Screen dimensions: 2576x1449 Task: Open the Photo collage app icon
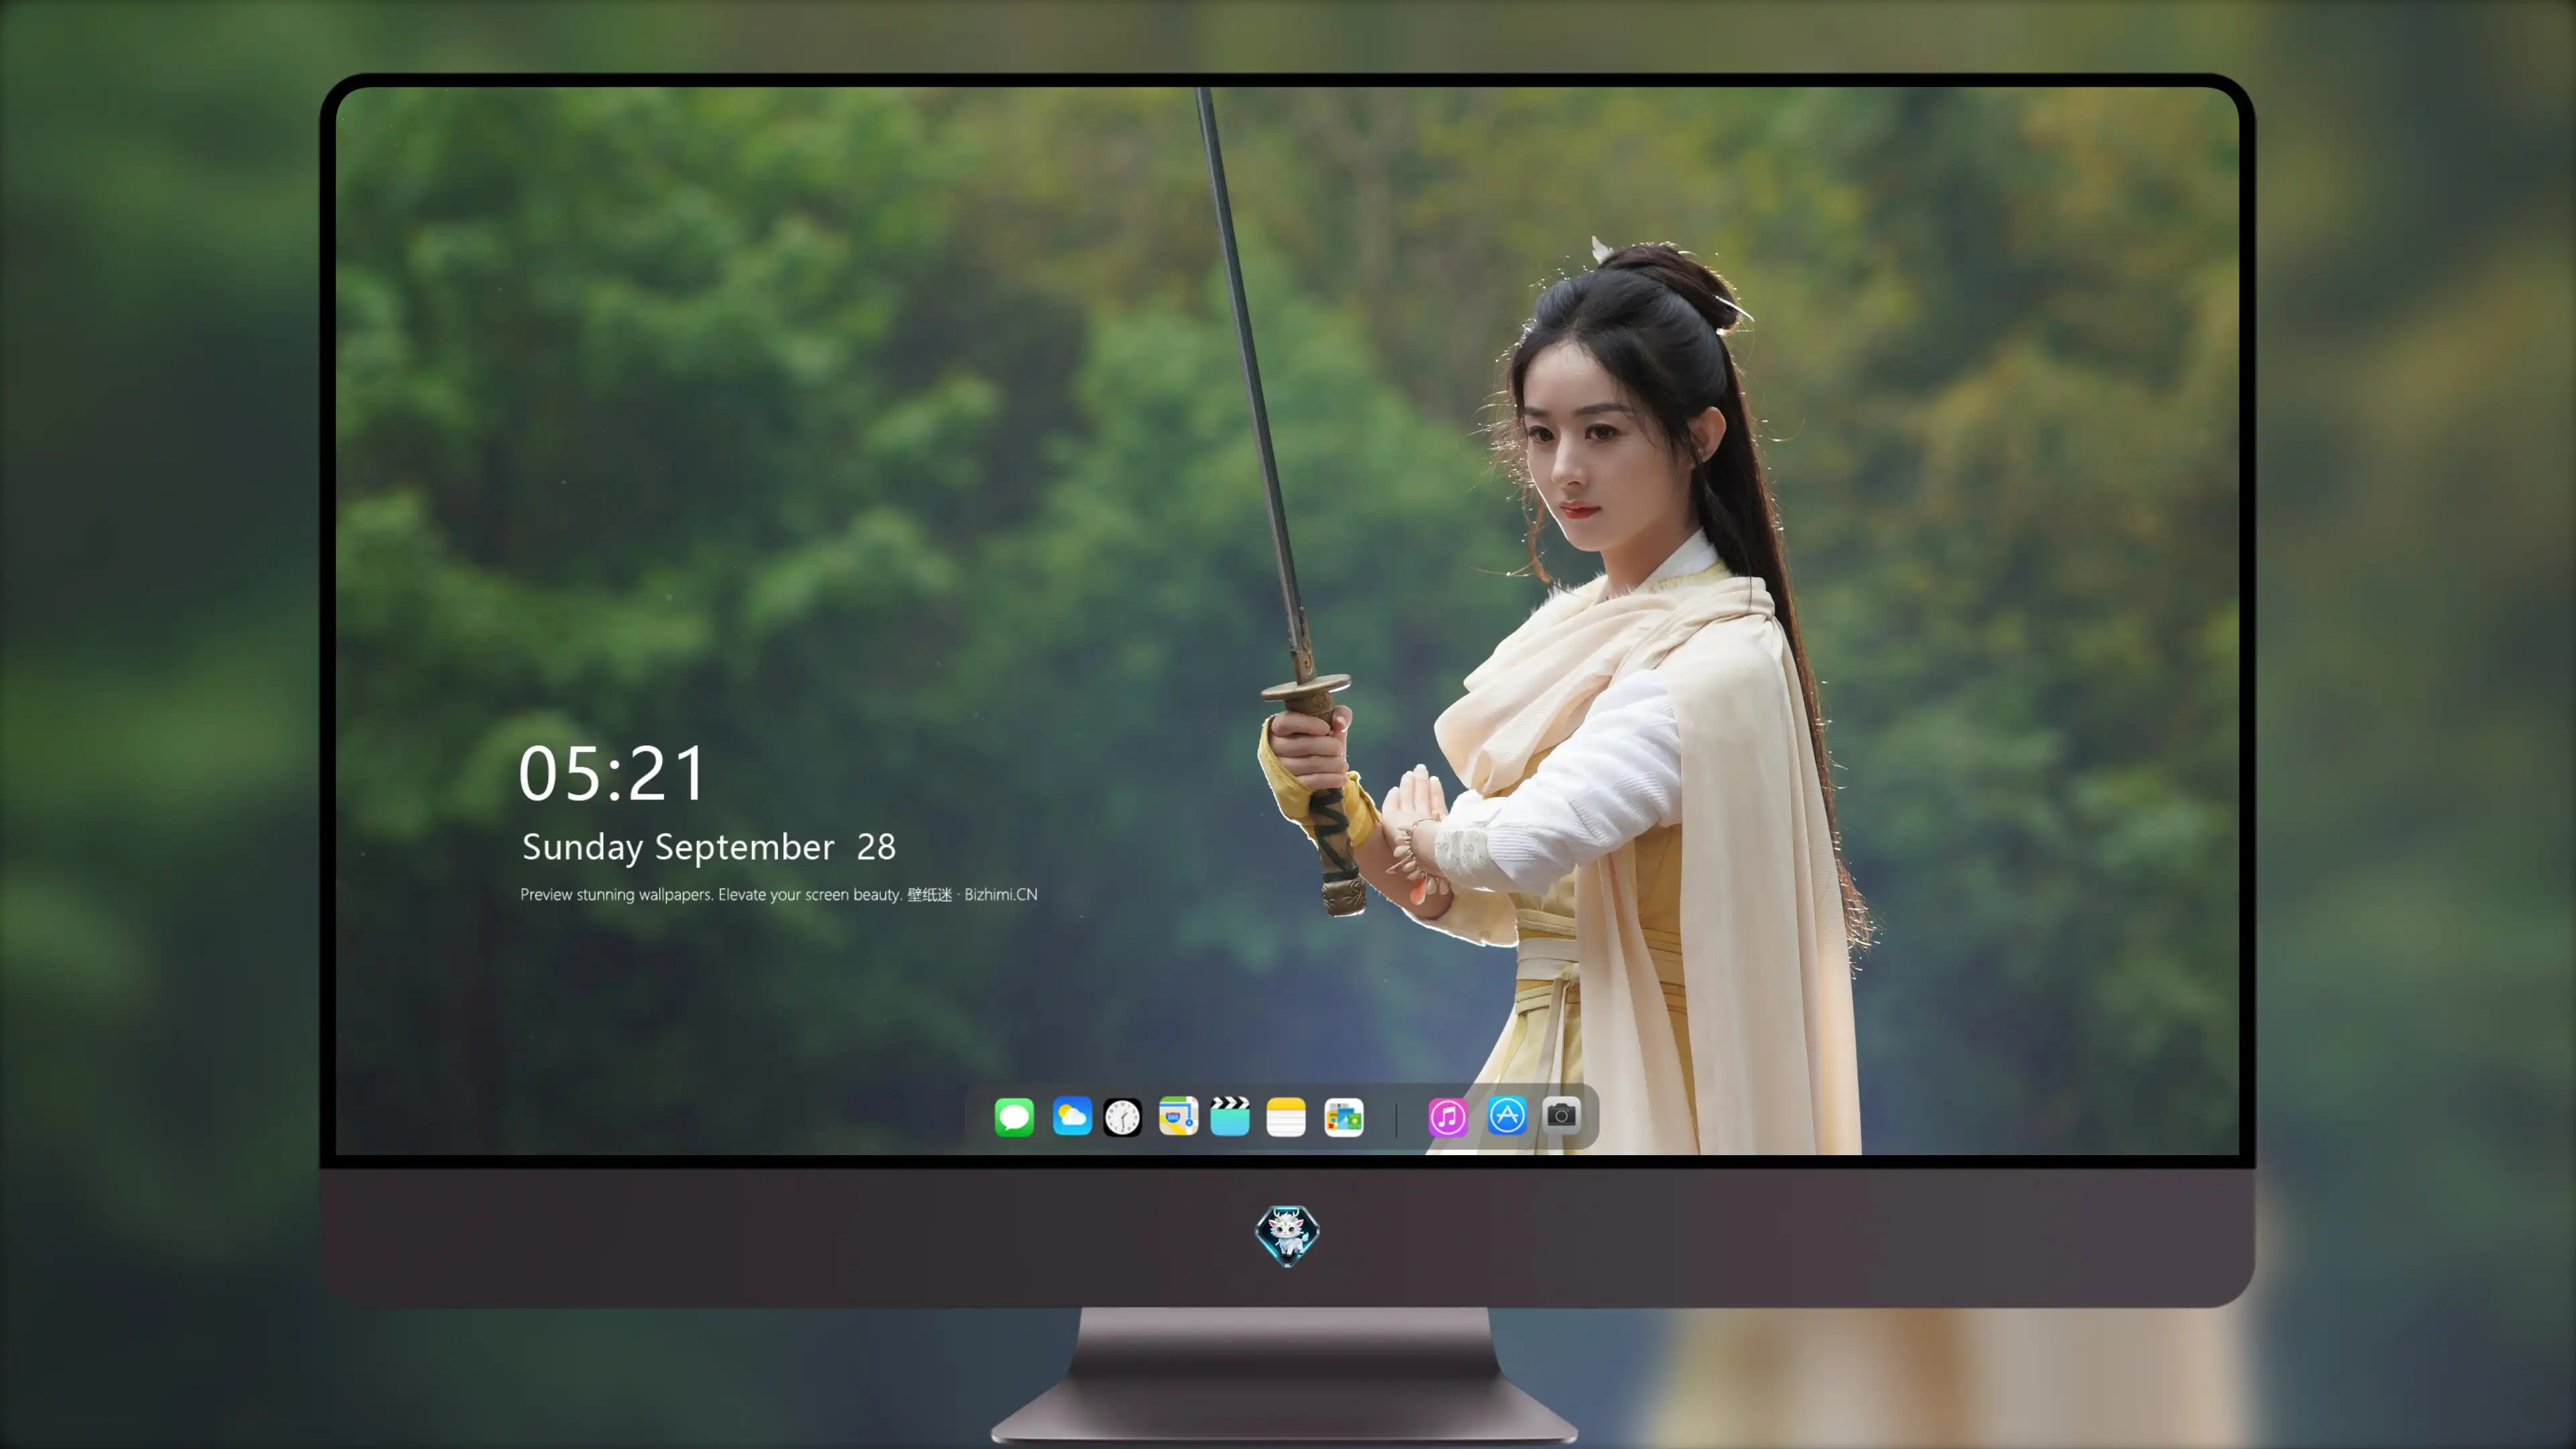1343,1117
